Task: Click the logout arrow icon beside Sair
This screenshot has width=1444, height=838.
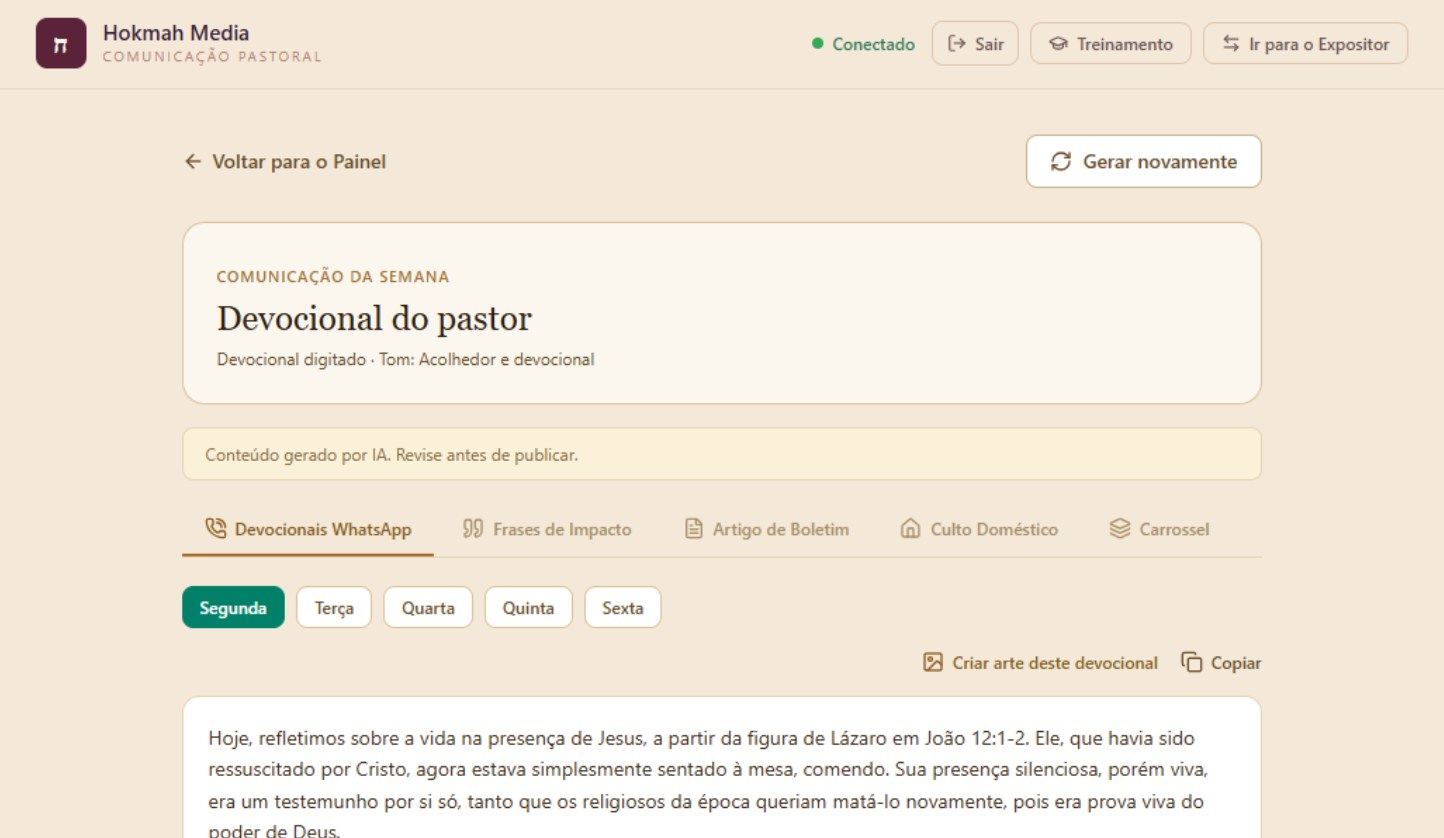Action: click(x=957, y=44)
